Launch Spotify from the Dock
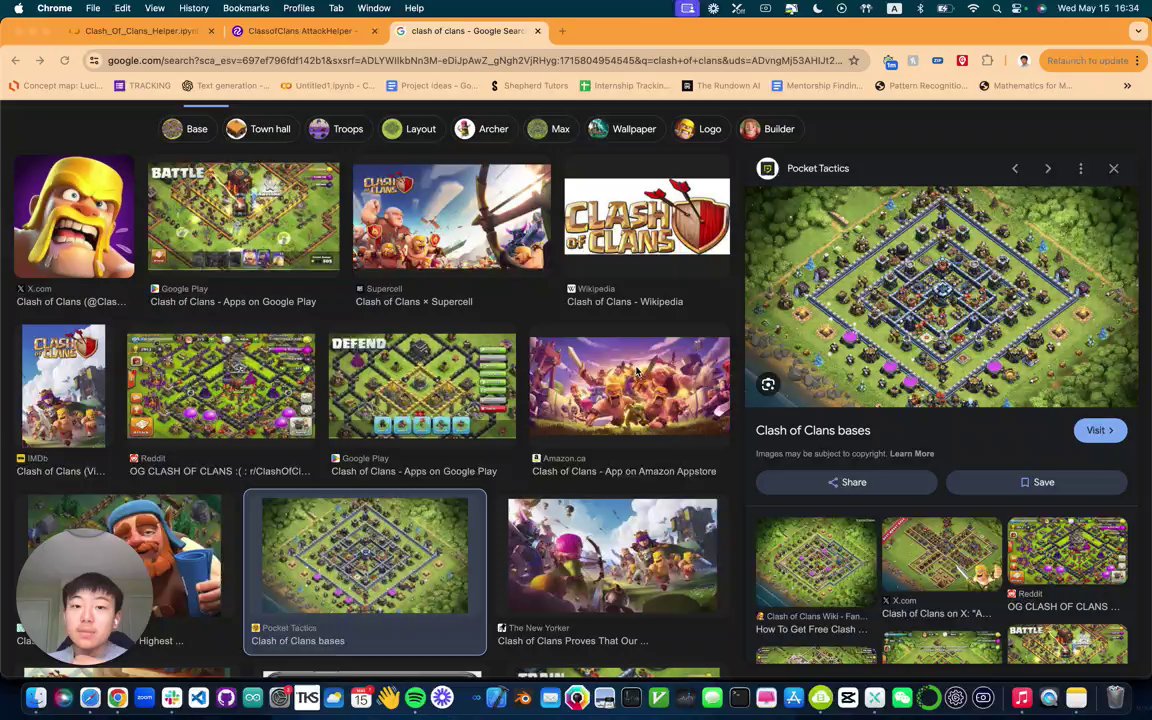This screenshot has height=720, width=1152. 416,697
